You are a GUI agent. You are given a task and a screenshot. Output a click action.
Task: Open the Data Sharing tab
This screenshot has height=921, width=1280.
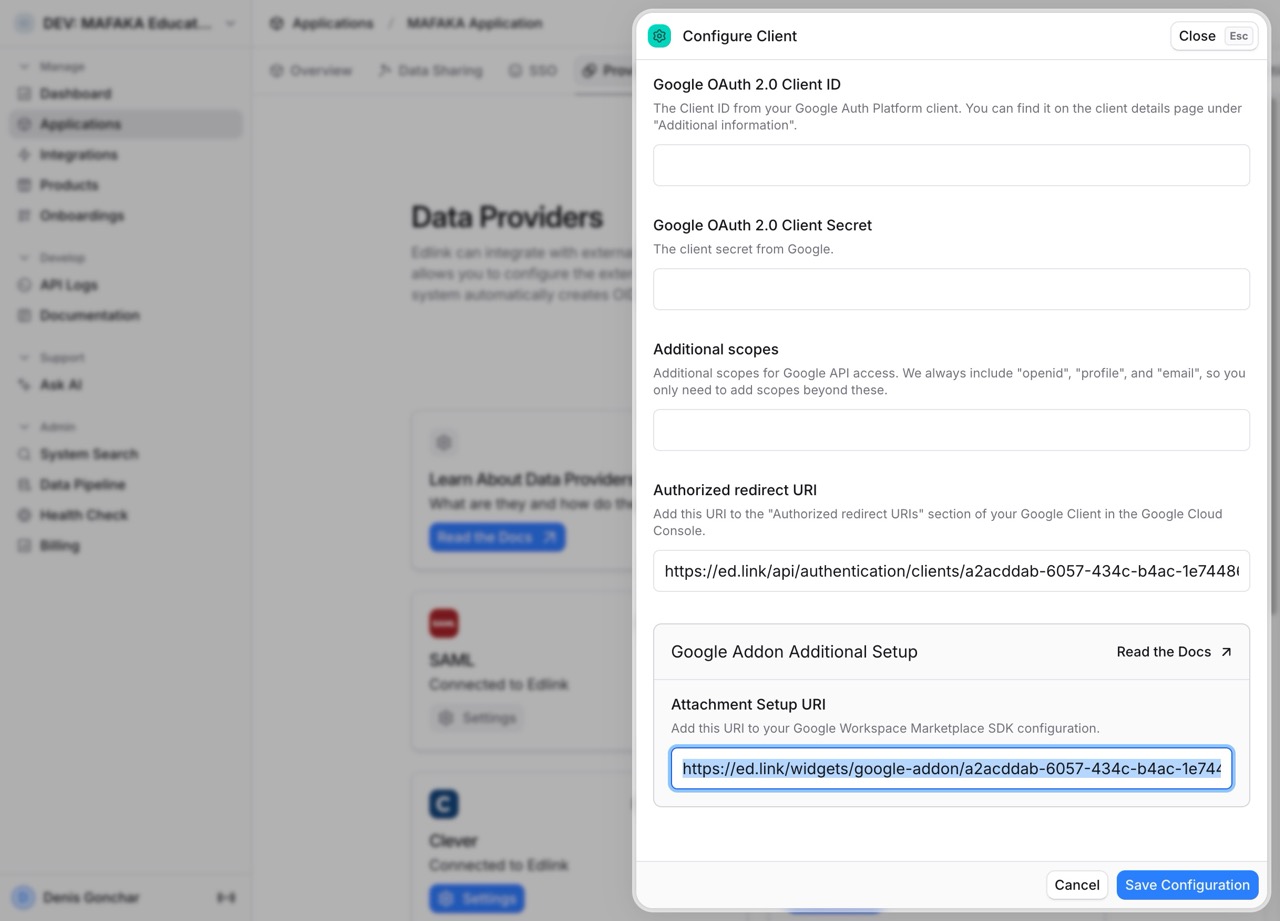coord(430,70)
